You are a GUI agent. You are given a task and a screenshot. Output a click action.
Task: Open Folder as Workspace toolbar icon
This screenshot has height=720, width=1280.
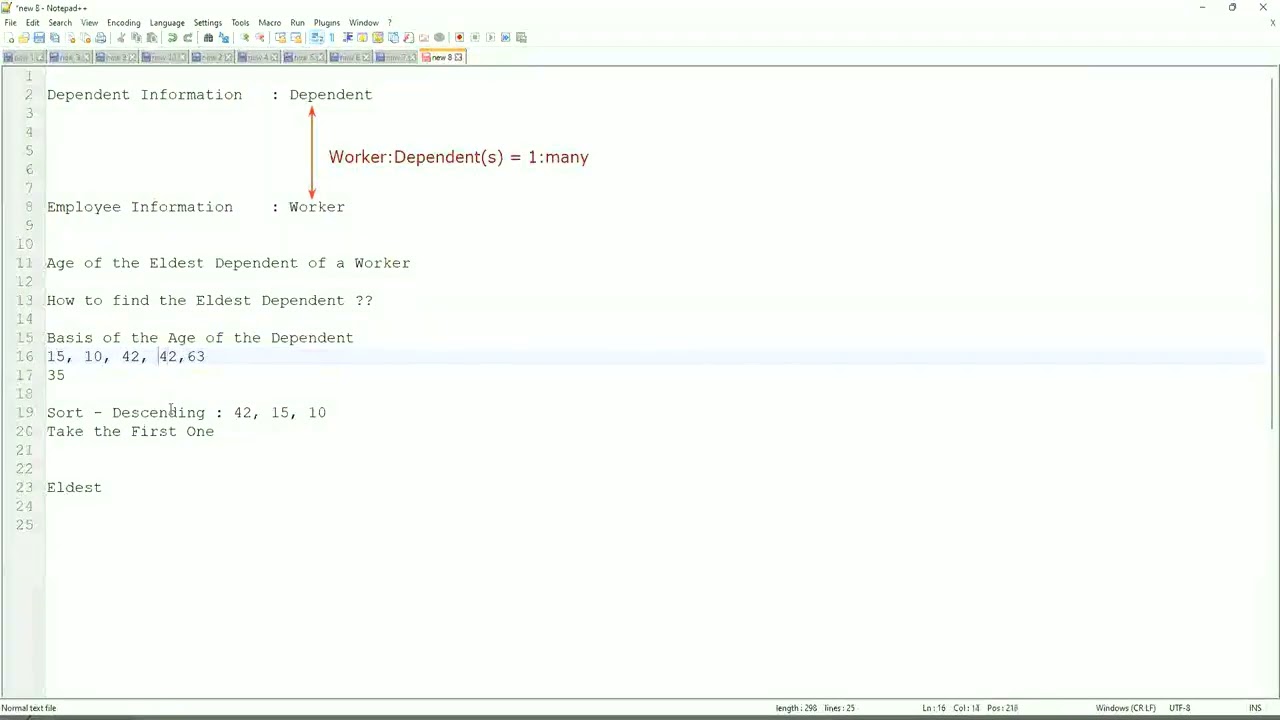pos(424,38)
